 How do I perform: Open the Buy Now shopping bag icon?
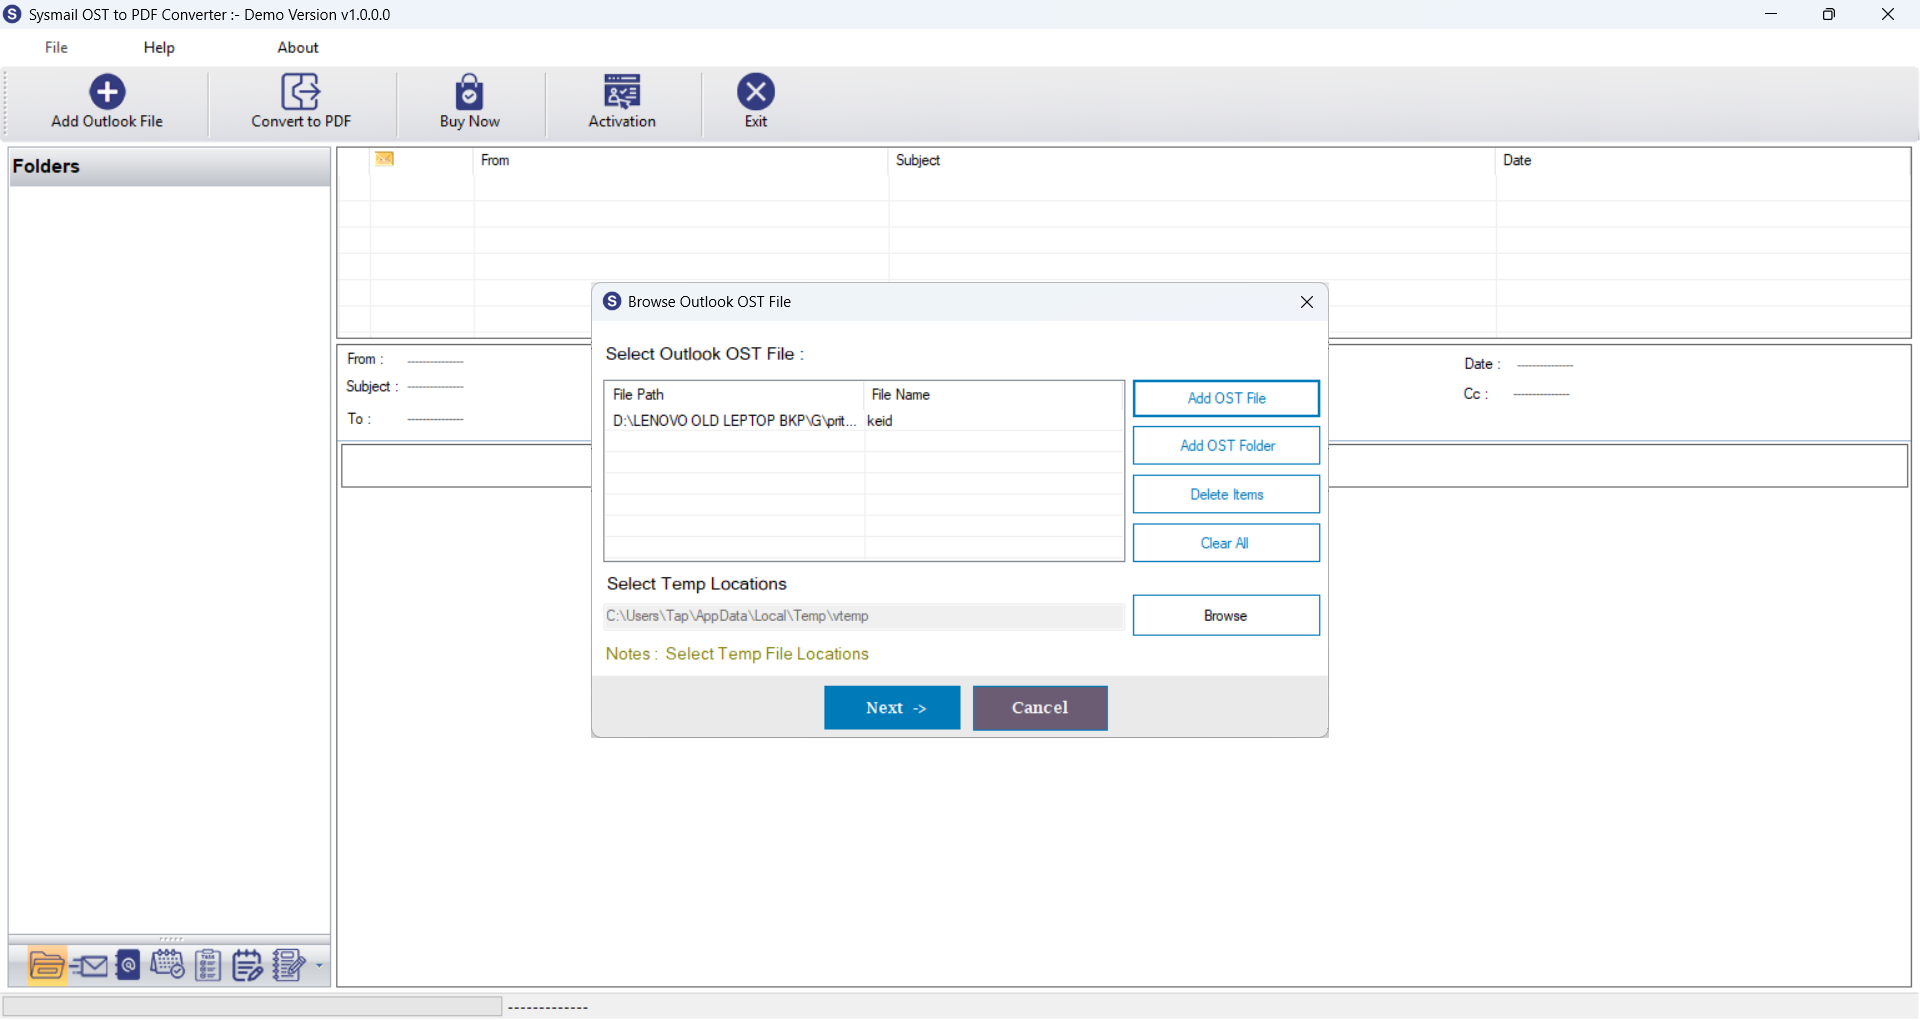(x=469, y=92)
